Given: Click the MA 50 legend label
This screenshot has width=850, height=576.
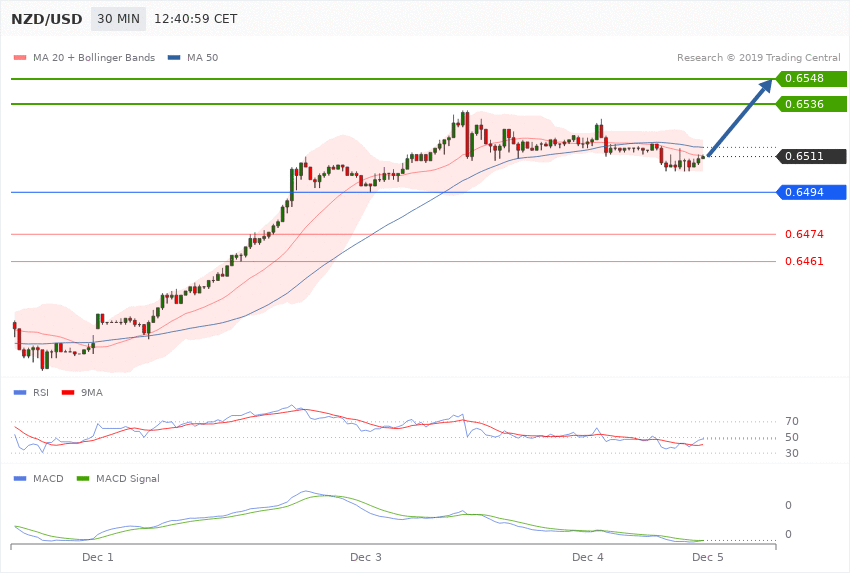Looking at the screenshot, I should click(202, 57).
